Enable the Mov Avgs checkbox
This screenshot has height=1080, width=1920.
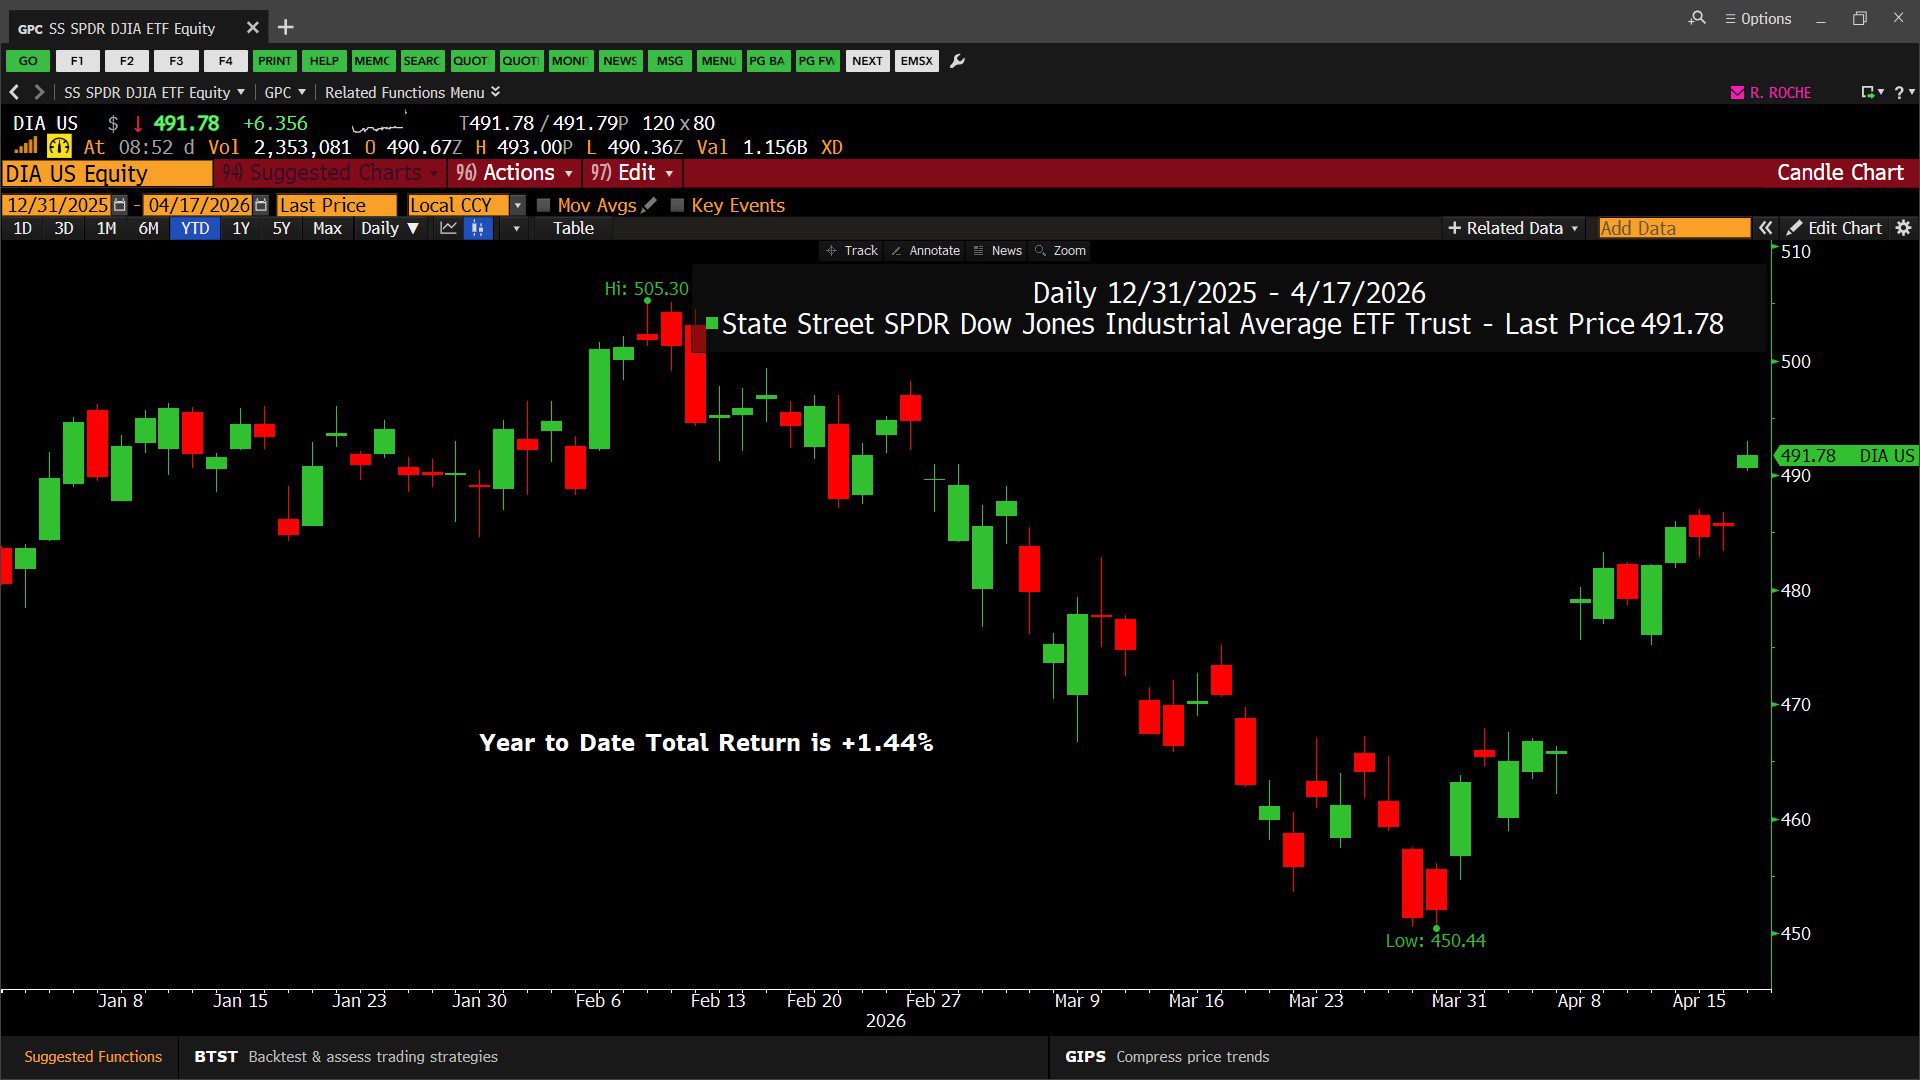[544, 205]
